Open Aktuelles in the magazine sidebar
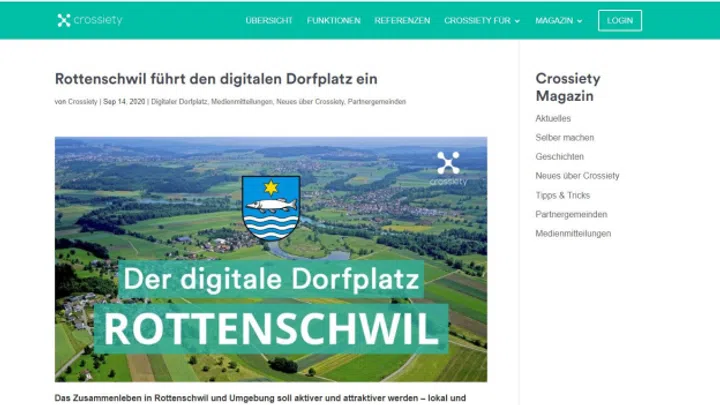This screenshot has height=405, width=720. (553, 118)
